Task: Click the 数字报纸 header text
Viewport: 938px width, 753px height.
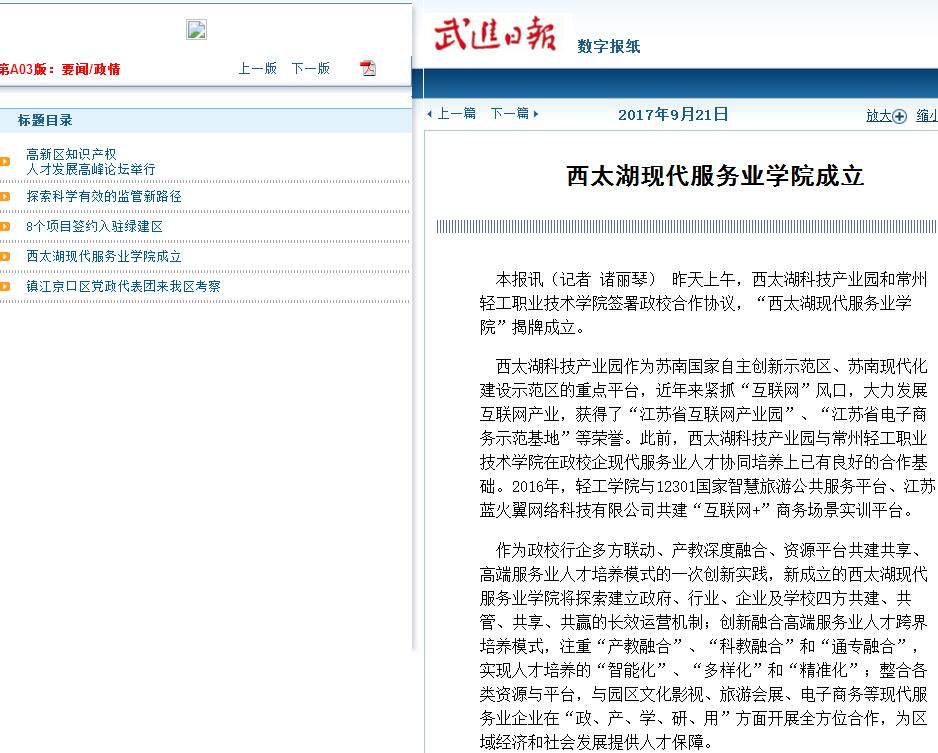Action: 608,46
